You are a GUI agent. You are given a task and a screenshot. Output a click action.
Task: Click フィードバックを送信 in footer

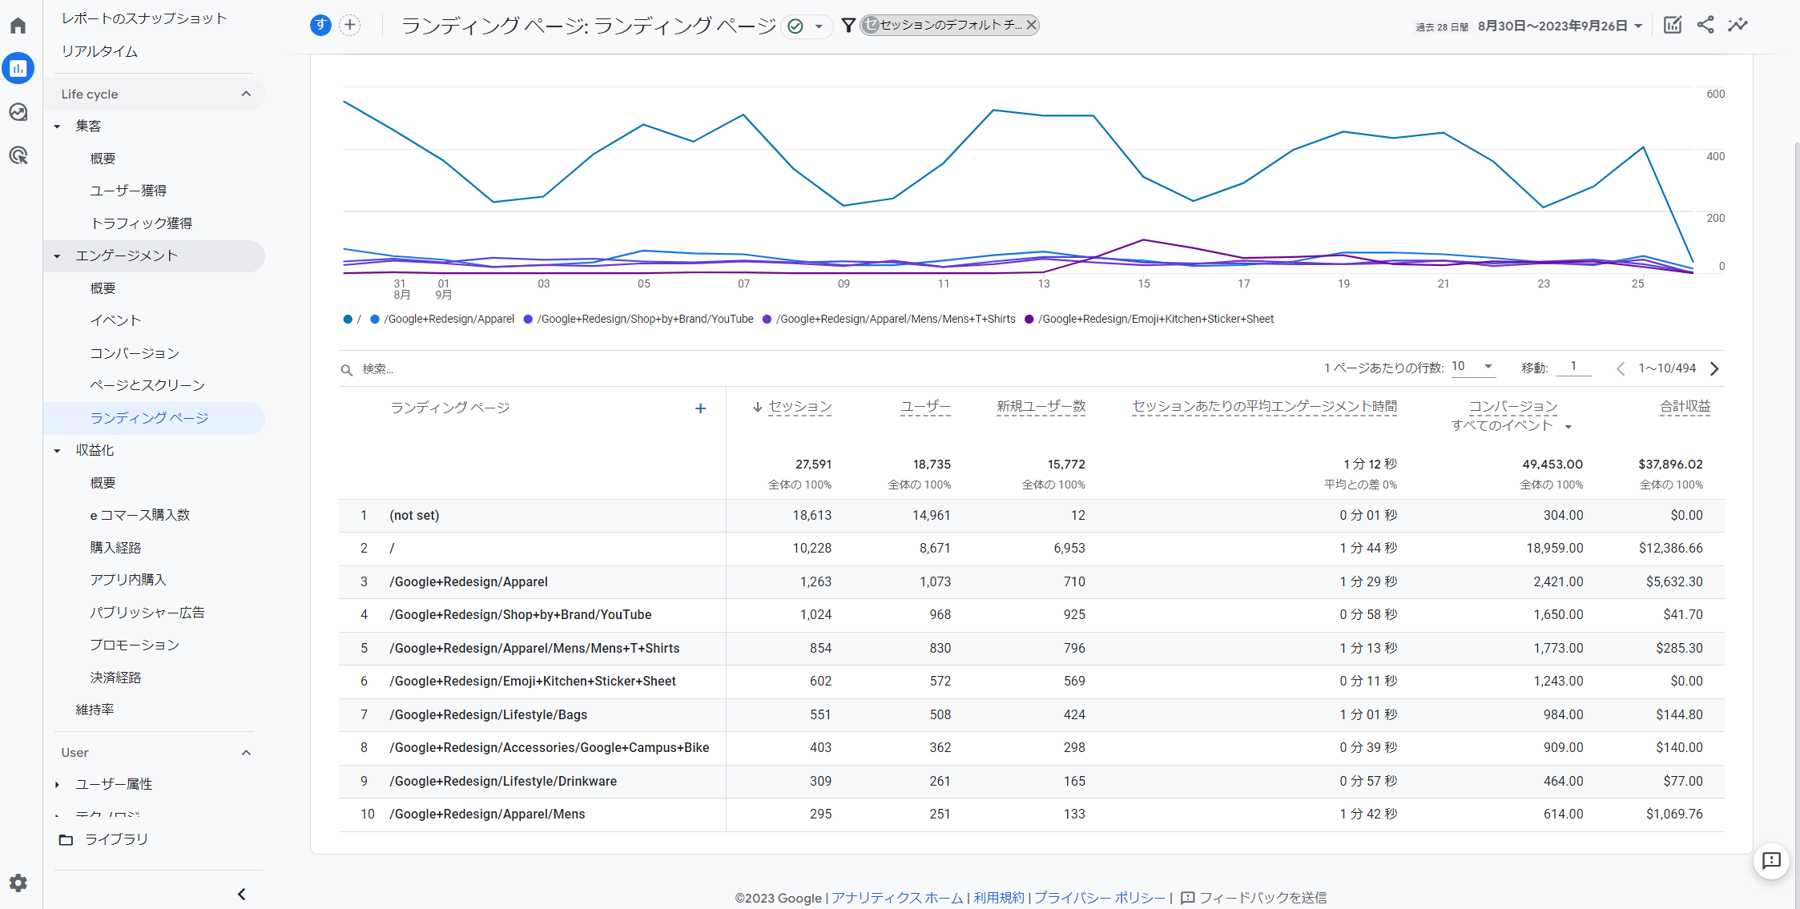pyautogui.click(x=1254, y=898)
